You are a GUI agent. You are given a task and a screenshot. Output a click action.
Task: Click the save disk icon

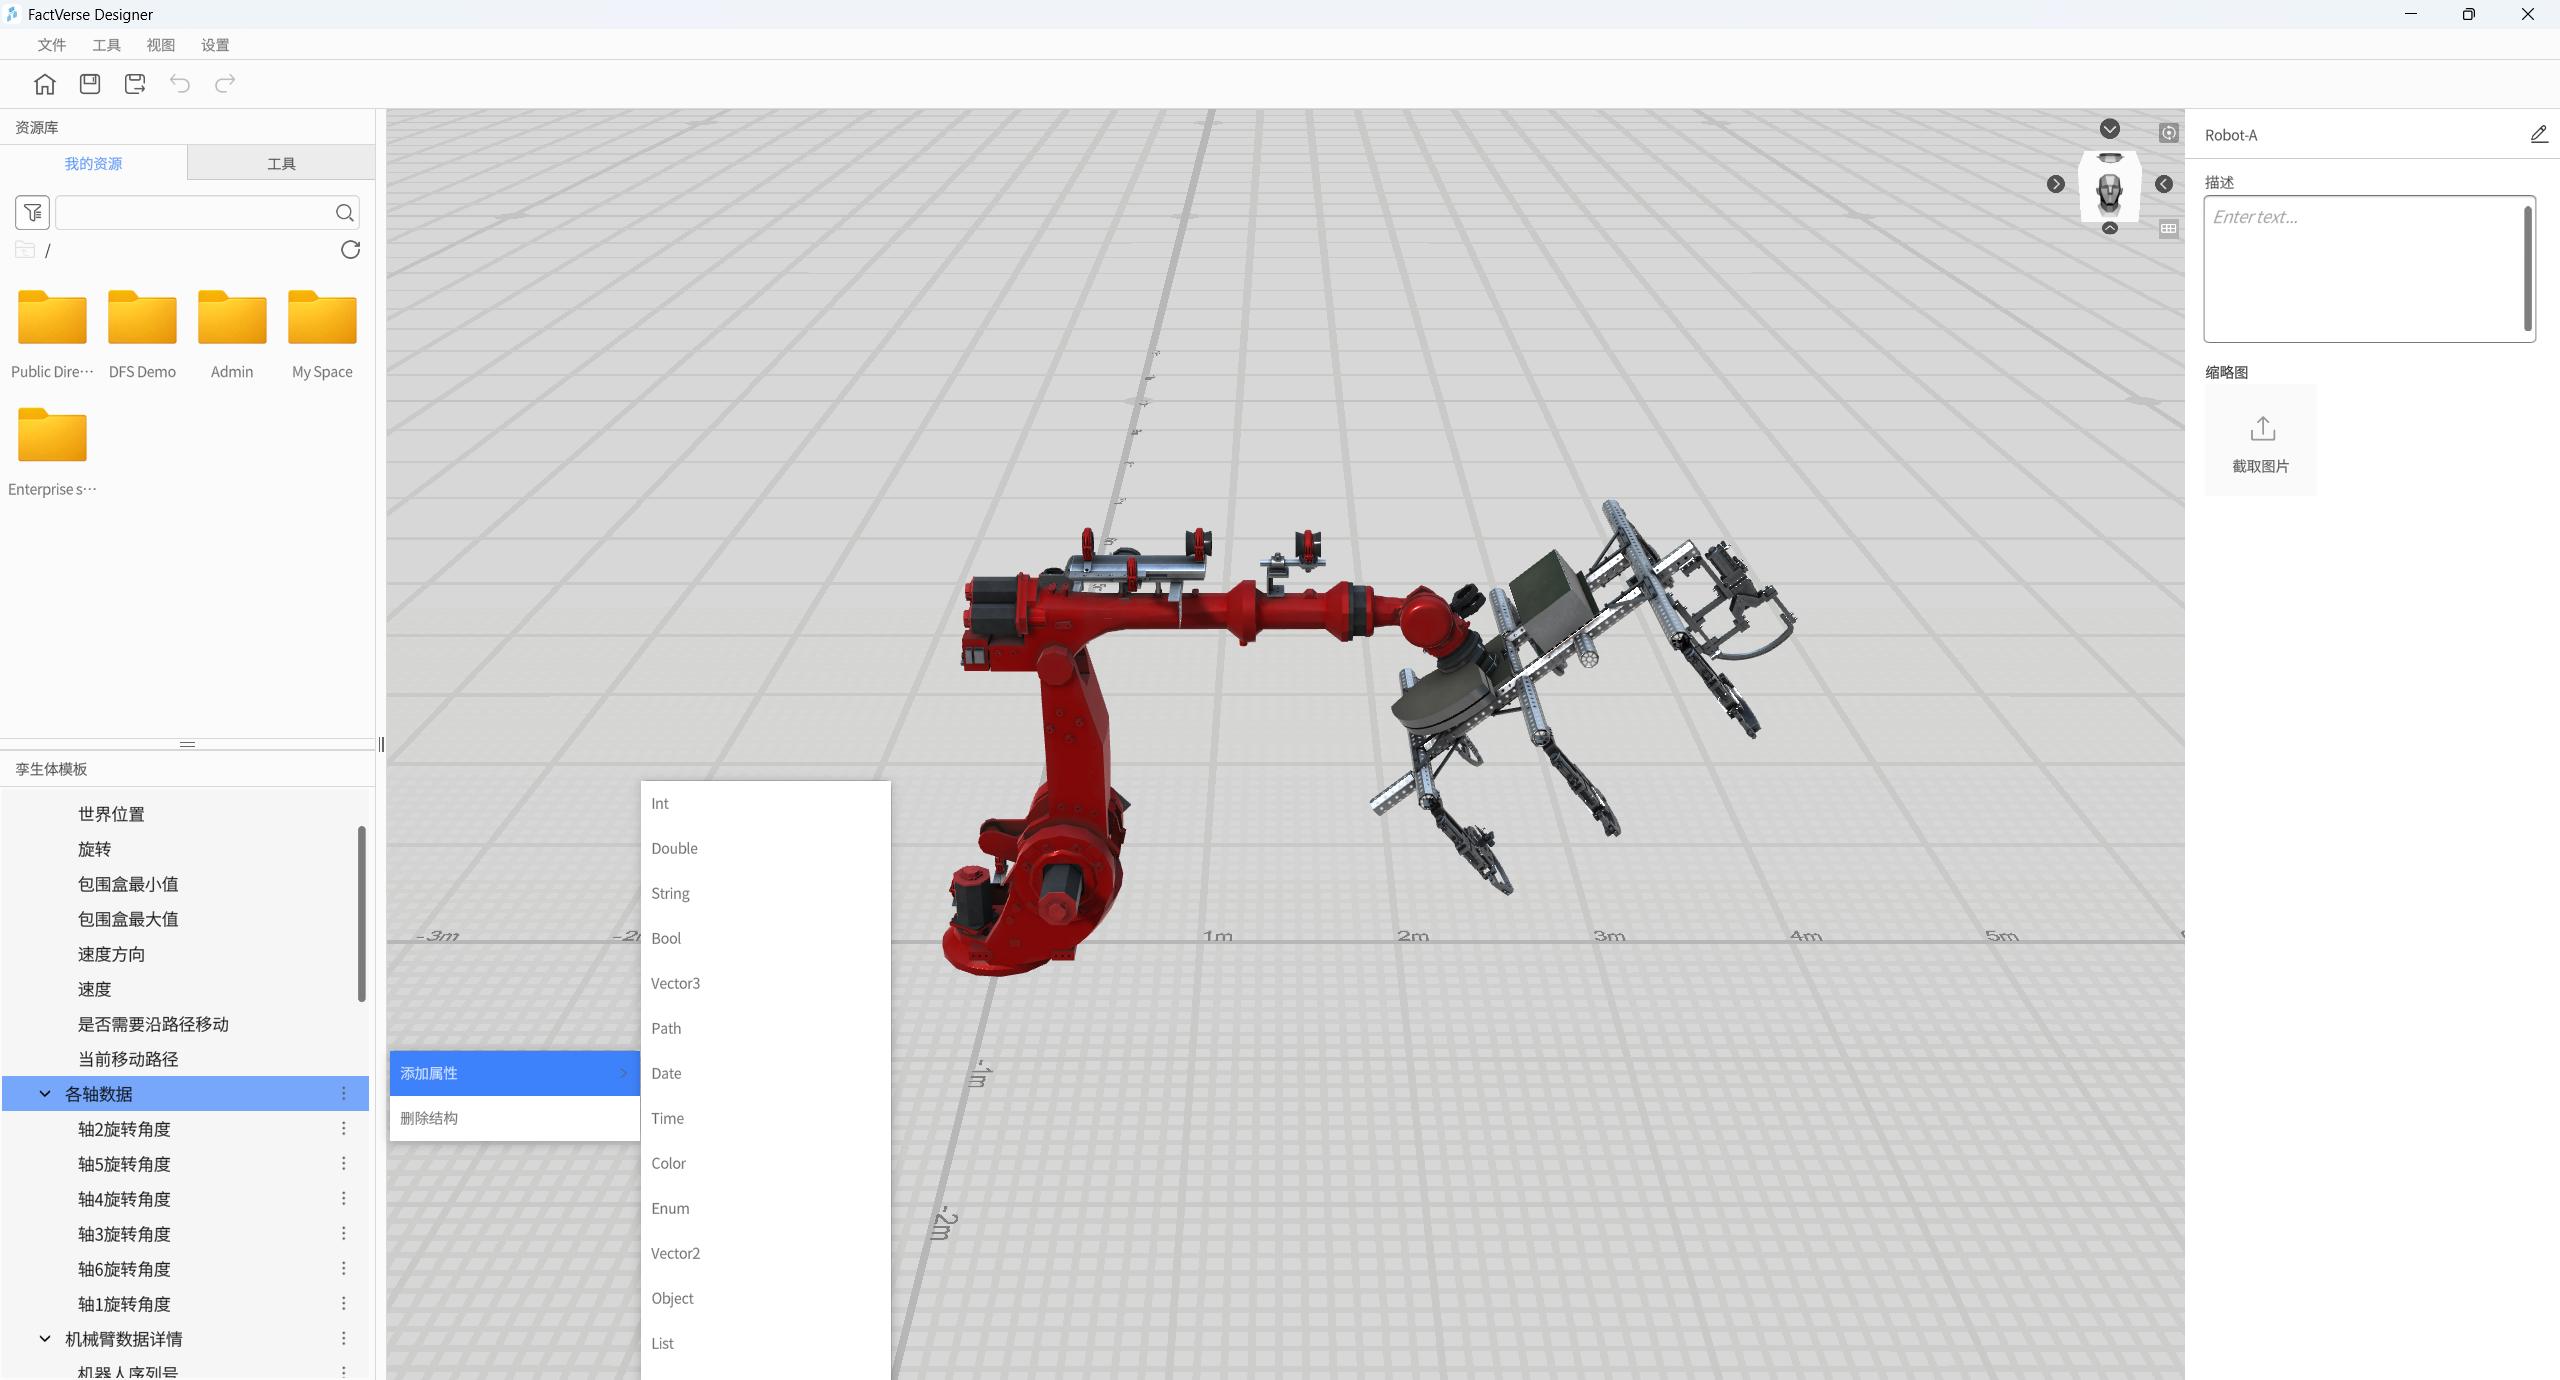(x=90, y=84)
